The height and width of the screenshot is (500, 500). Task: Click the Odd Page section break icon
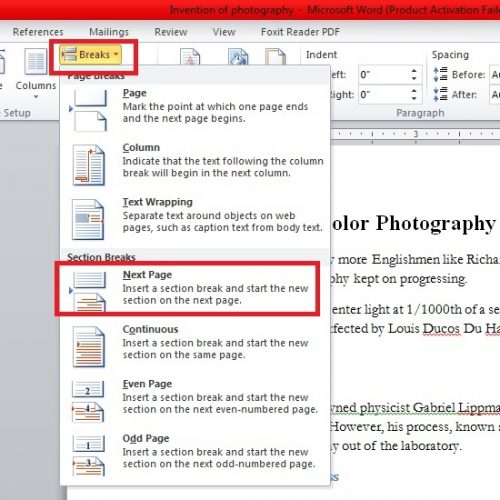[x=88, y=456]
